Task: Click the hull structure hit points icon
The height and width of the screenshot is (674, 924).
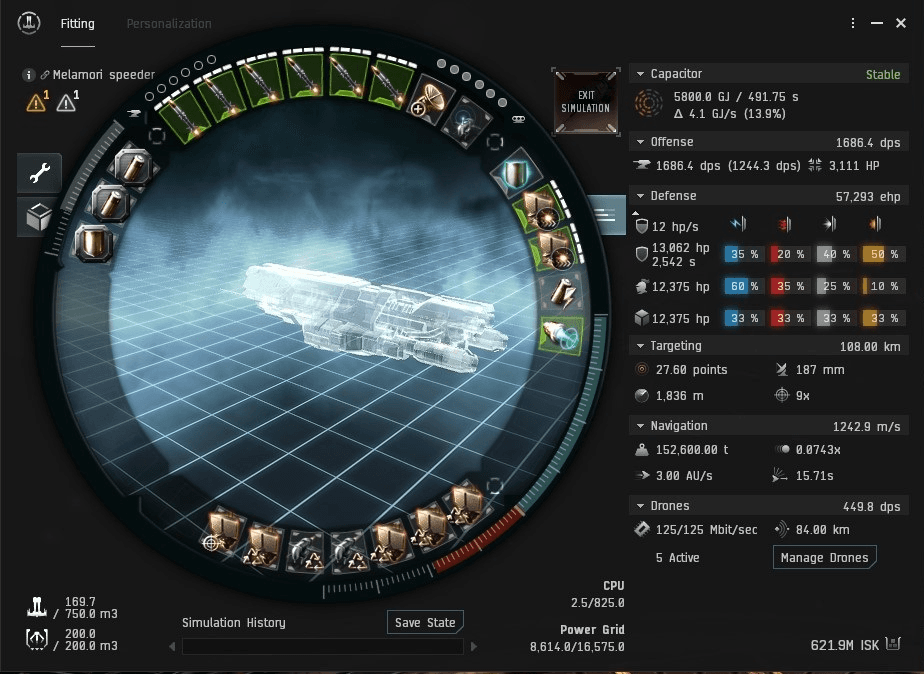Action: [642, 318]
